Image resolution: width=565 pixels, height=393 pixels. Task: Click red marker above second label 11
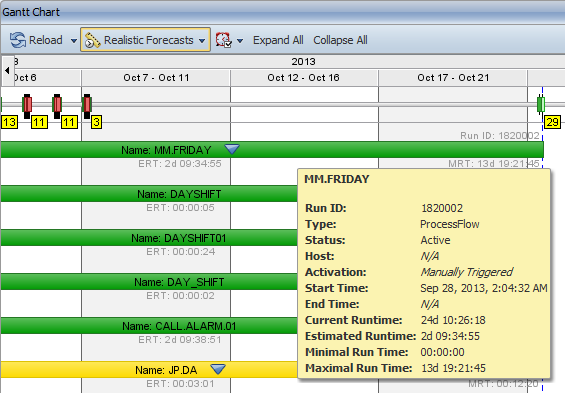(57, 106)
